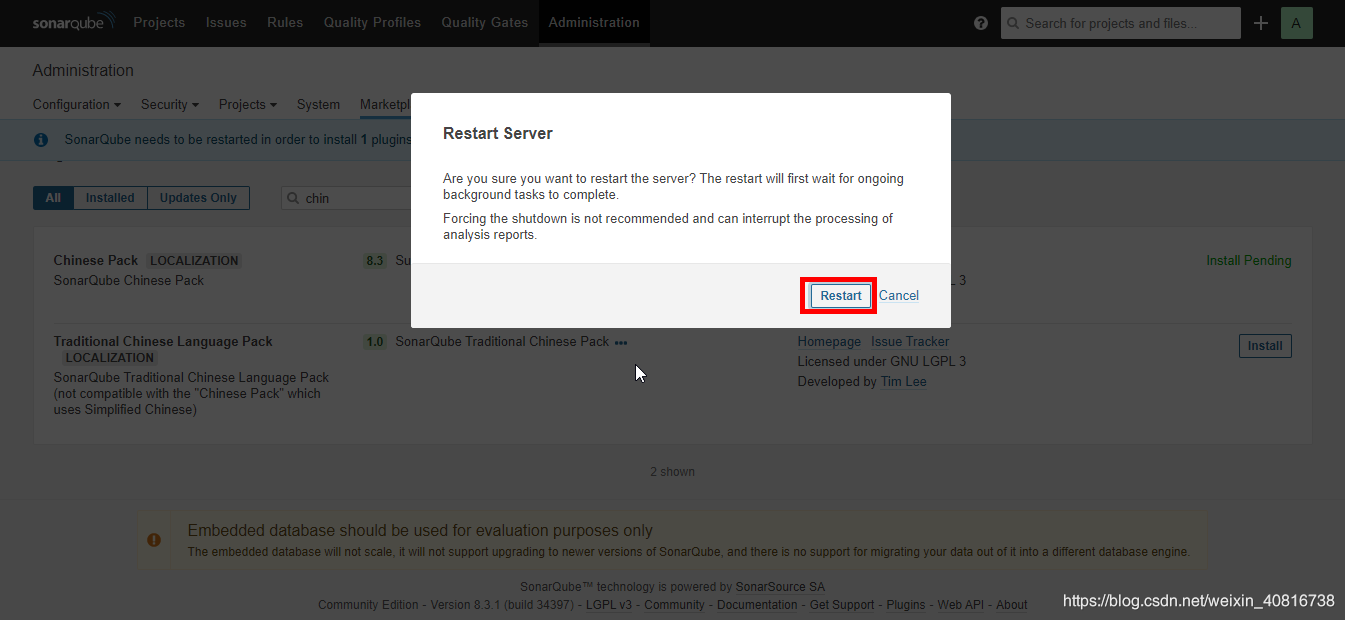Click the search magnifier icon in plugin filter

click(294, 198)
